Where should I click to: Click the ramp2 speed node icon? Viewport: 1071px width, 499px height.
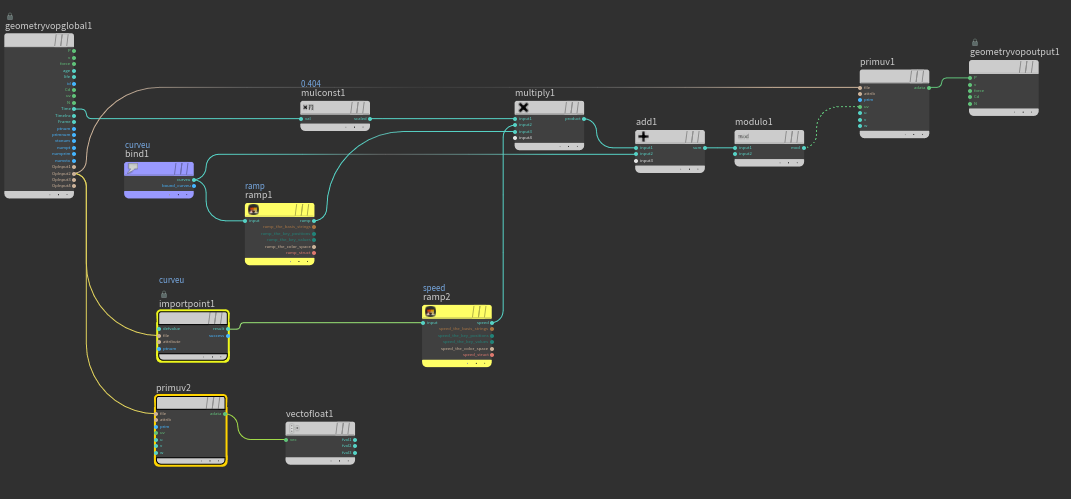(430, 312)
